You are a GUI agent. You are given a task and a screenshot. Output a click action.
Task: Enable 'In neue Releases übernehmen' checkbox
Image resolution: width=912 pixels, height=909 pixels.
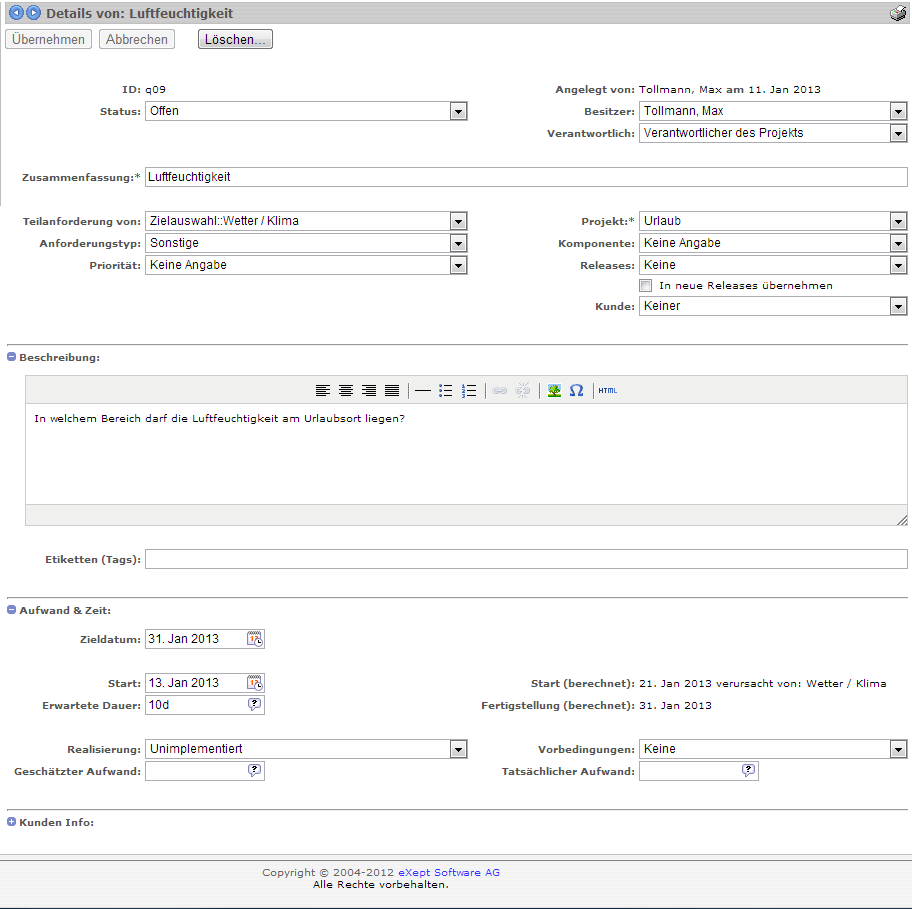click(646, 286)
